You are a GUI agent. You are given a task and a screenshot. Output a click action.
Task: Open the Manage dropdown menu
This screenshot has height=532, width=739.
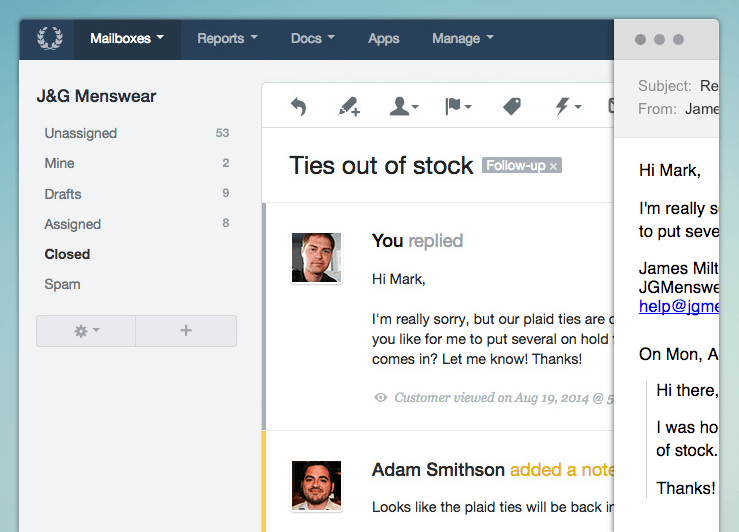(462, 39)
